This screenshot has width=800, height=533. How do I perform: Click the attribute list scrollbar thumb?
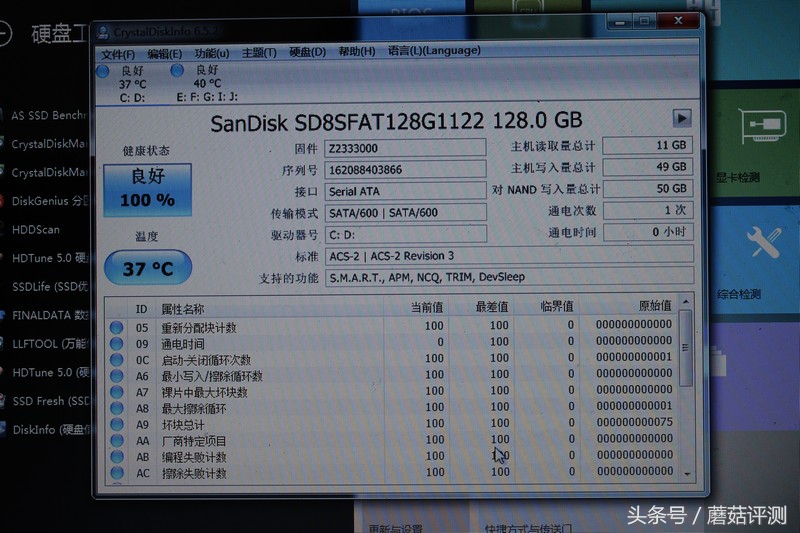[x=686, y=347]
